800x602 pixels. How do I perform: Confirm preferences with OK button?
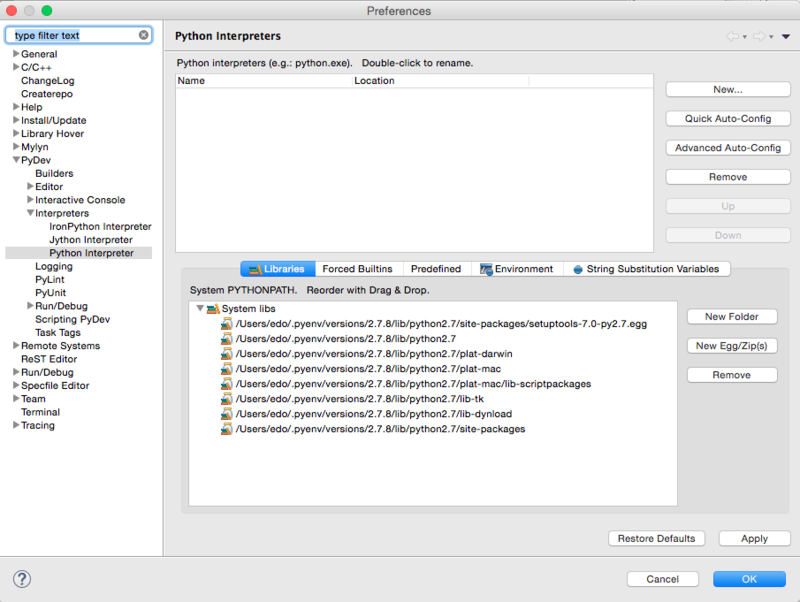[749, 579]
